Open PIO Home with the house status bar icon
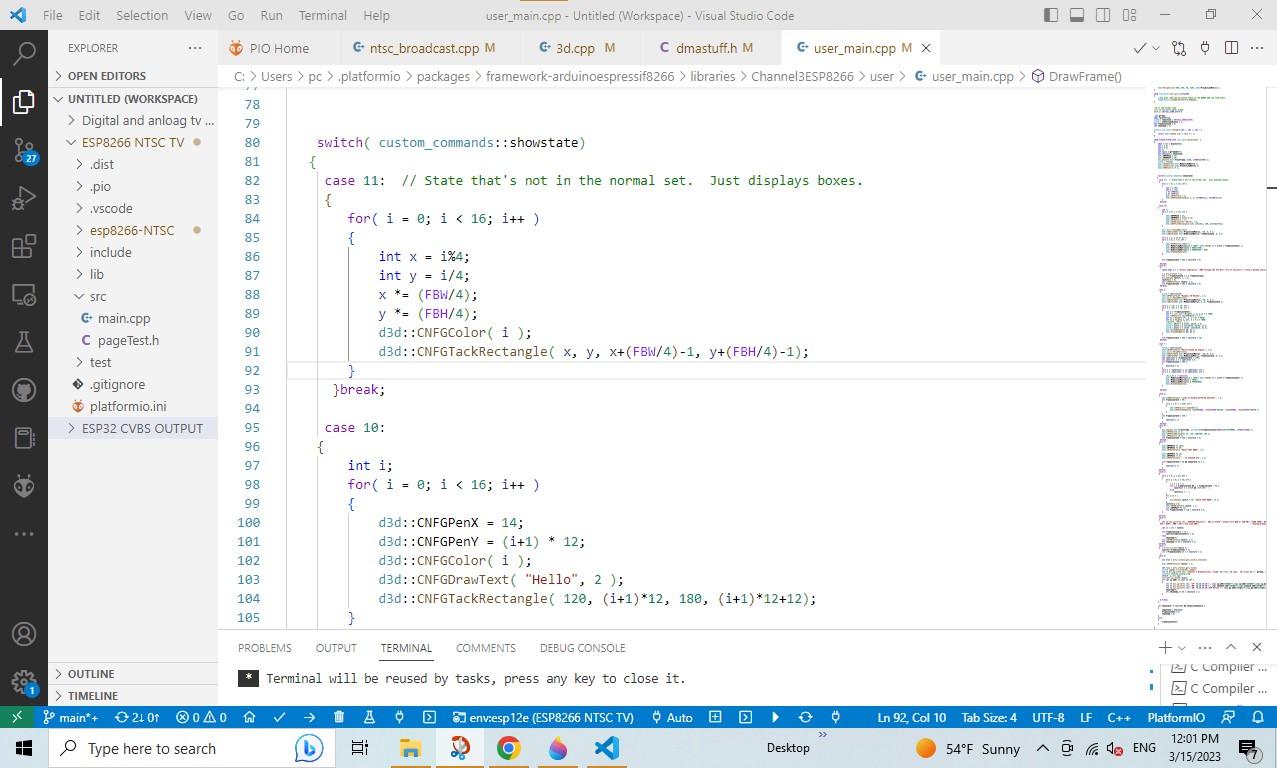The image size is (1277, 768). [x=250, y=717]
